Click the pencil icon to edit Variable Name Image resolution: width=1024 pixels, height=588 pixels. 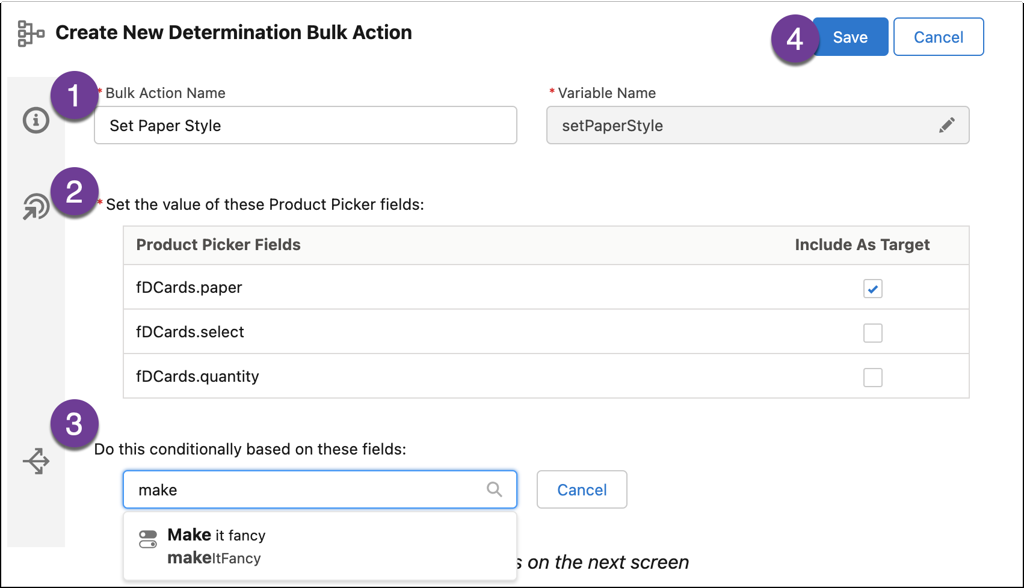click(x=947, y=125)
